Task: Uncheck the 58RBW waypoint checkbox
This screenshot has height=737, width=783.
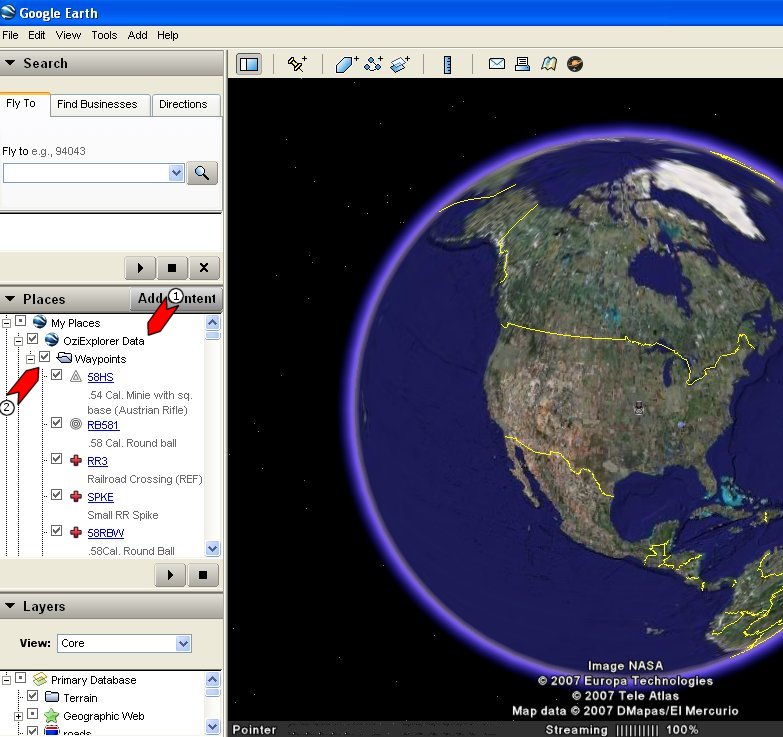Action: 56,531
